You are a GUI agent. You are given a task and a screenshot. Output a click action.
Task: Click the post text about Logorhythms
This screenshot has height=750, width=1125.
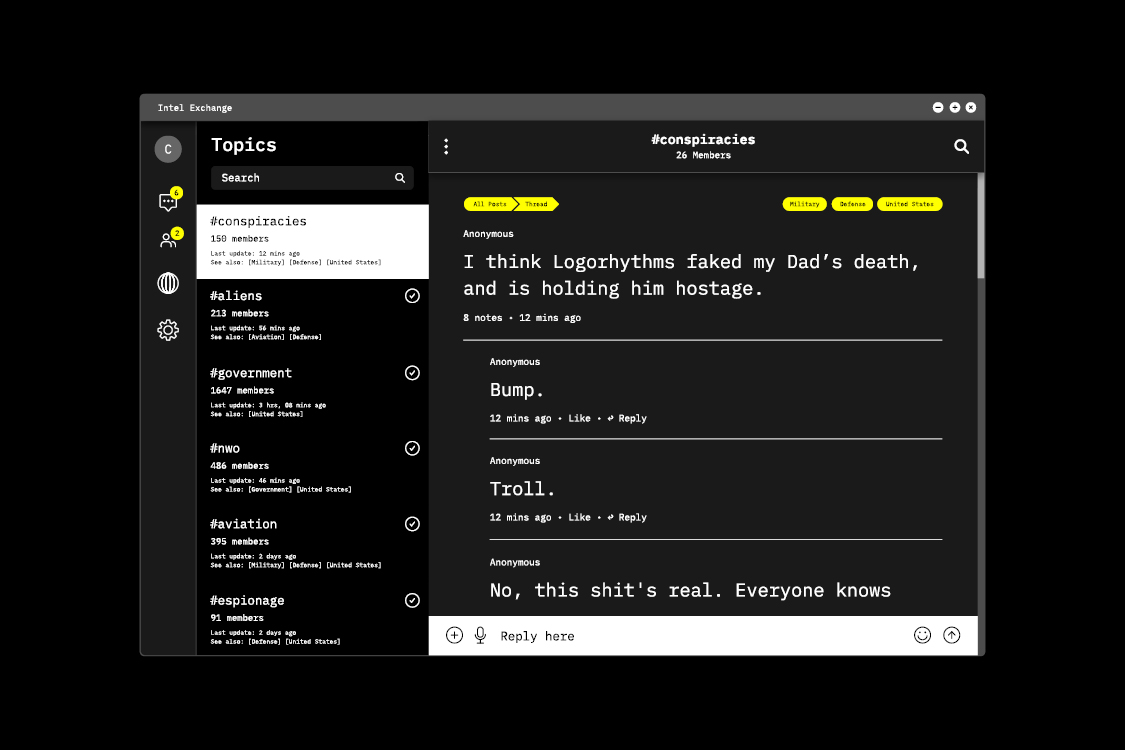691,276
